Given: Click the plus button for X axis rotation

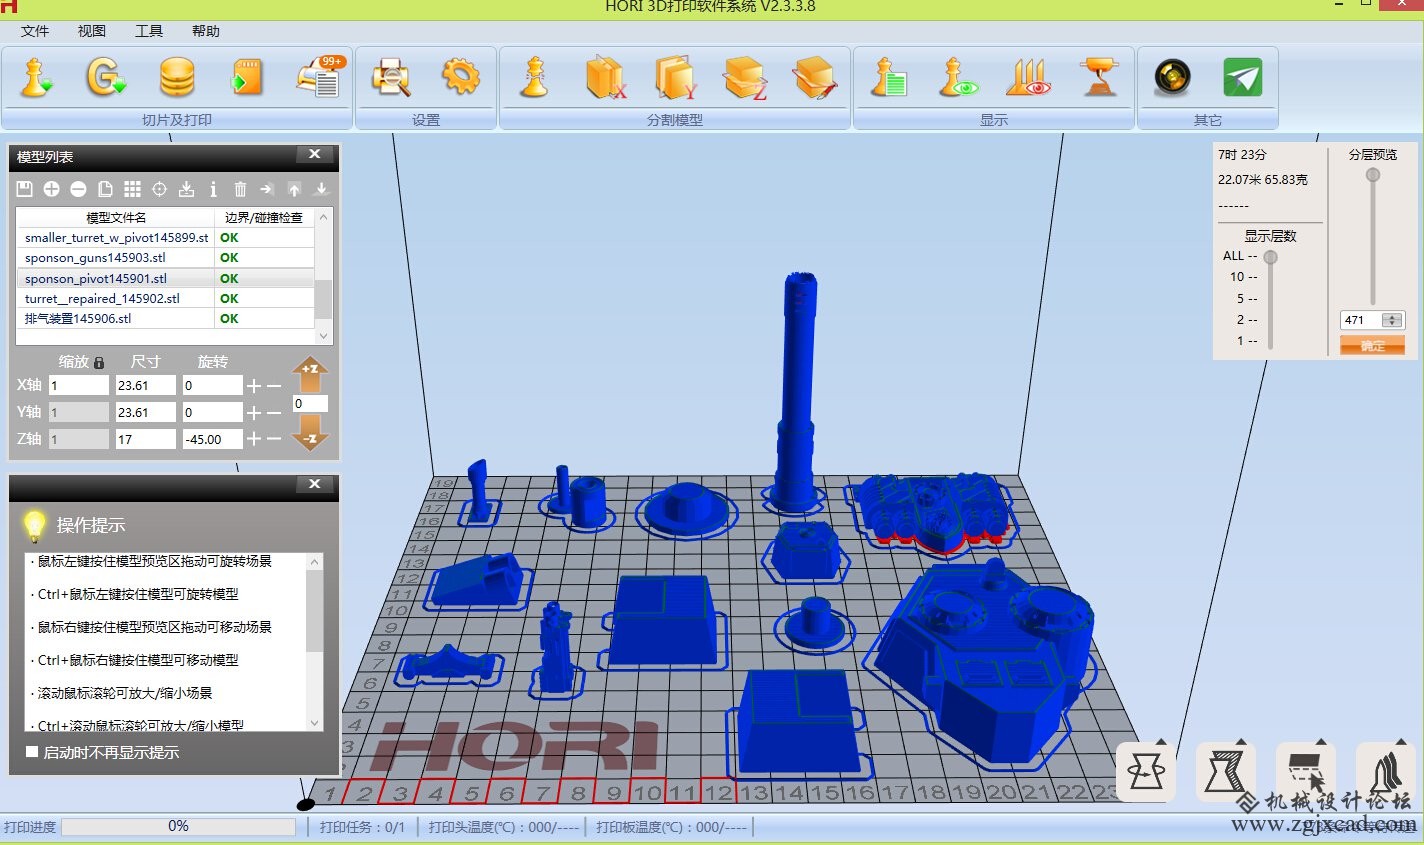Looking at the screenshot, I should tap(254, 385).
